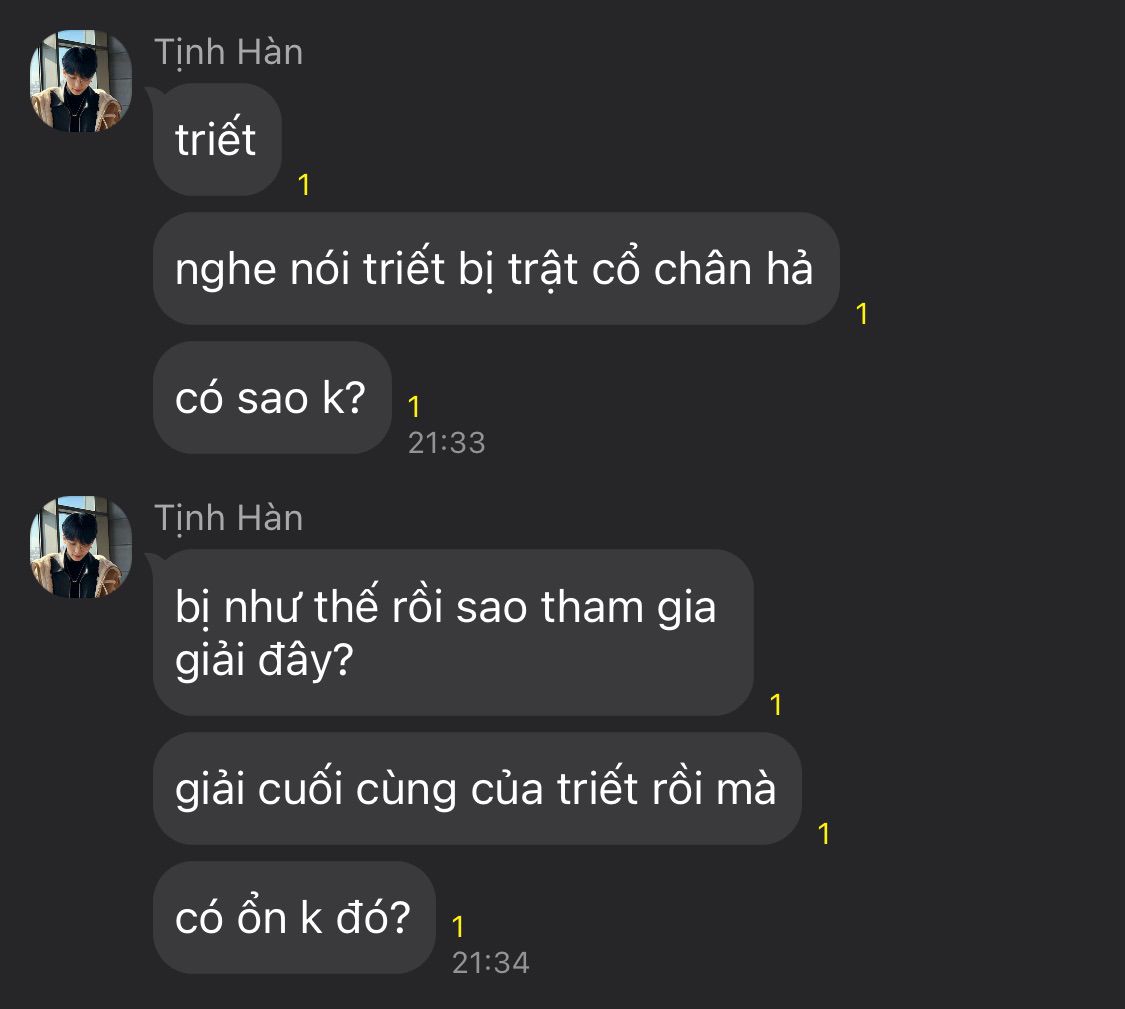The image size is (1125, 1009).
Task: Tap unread count beside 'giải cuối cùng' message
Action: [824, 834]
